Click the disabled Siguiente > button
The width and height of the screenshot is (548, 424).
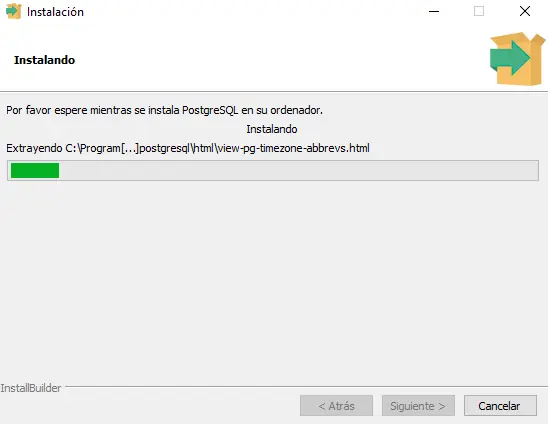(x=418, y=405)
